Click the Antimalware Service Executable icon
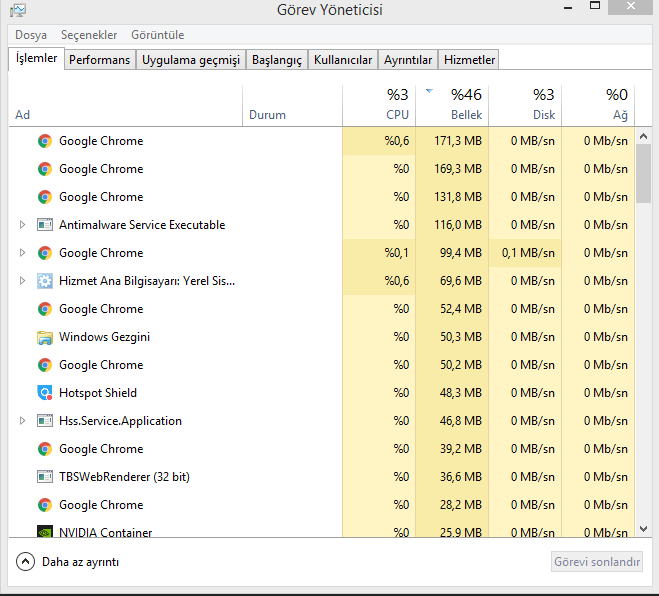The image size is (659, 596). coord(45,225)
